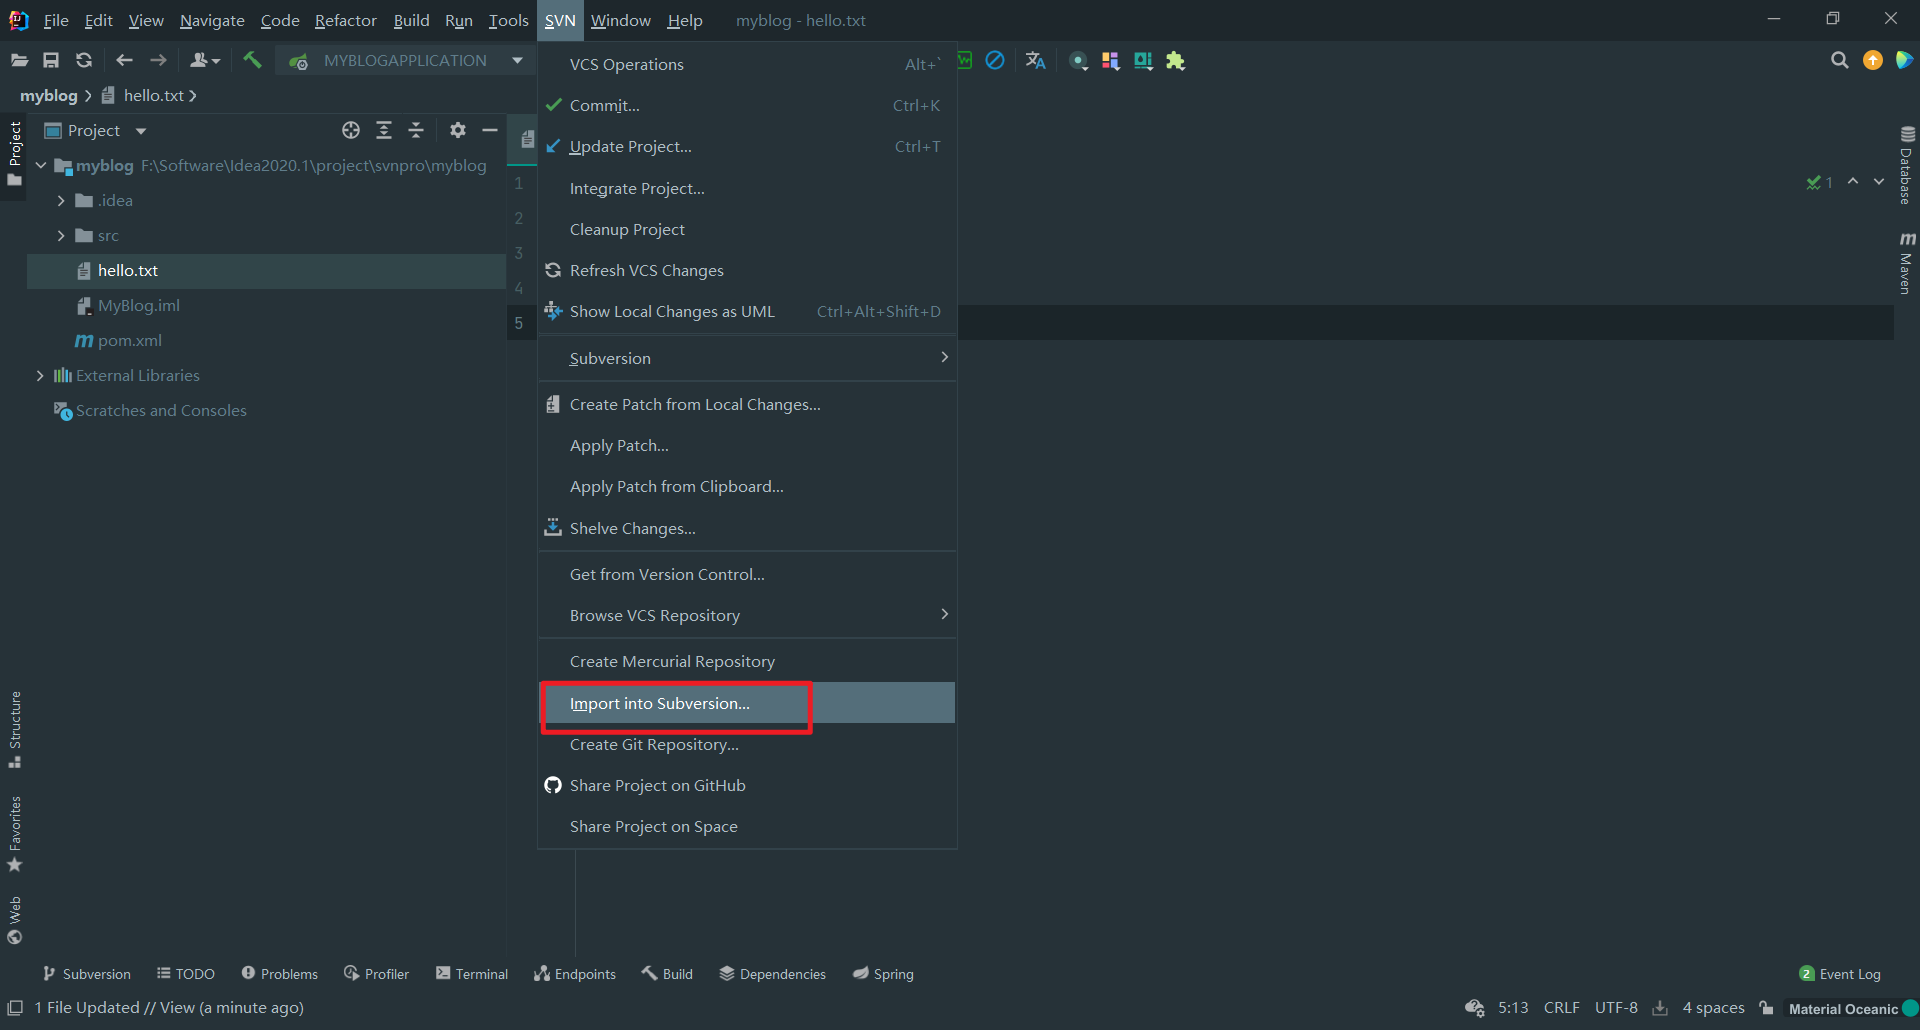
Task: Click the UTF-8 encoding selector
Action: pyautogui.click(x=1616, y=1008)
